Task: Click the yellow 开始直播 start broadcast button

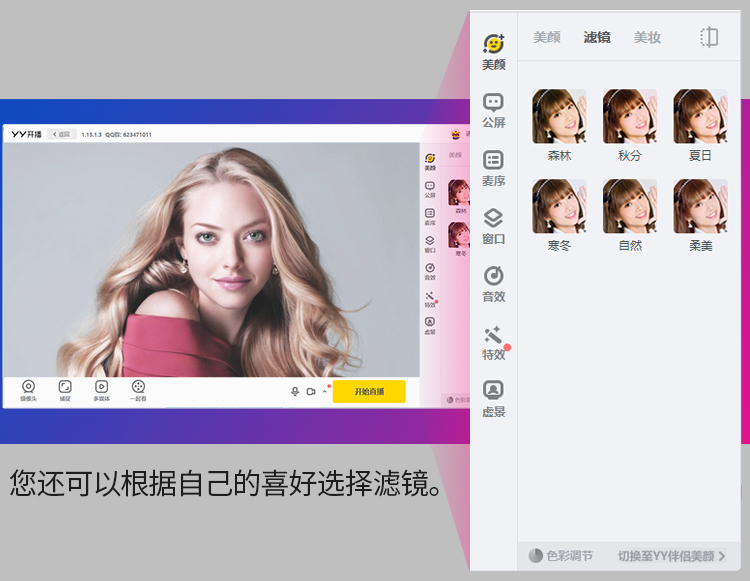Action: [x=369, y=391]
